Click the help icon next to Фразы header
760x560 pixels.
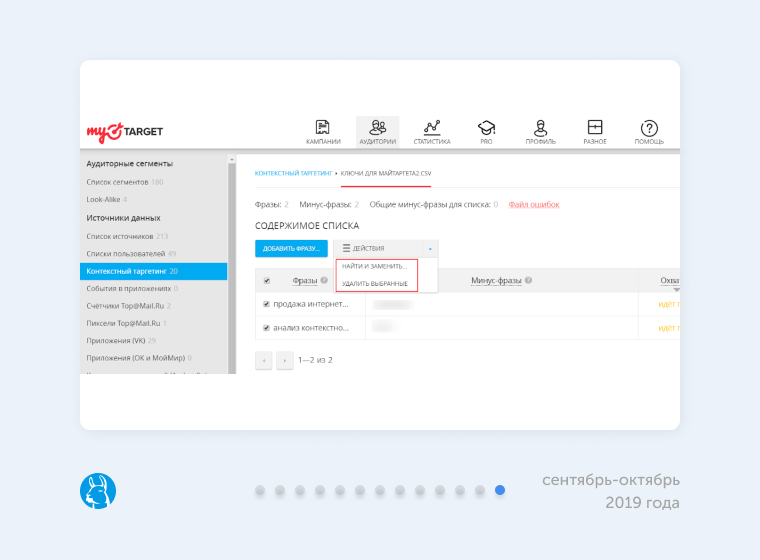(324, 280)
